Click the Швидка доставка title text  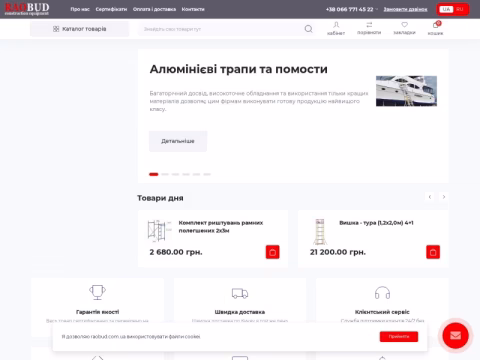pos(240,312)
